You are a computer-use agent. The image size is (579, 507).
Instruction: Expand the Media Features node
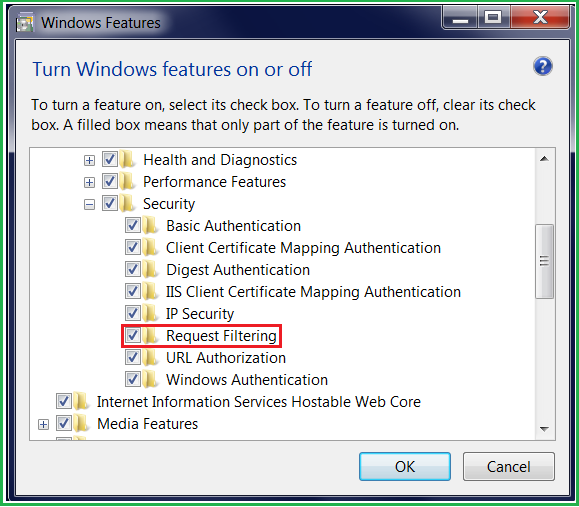click(44, 425)
